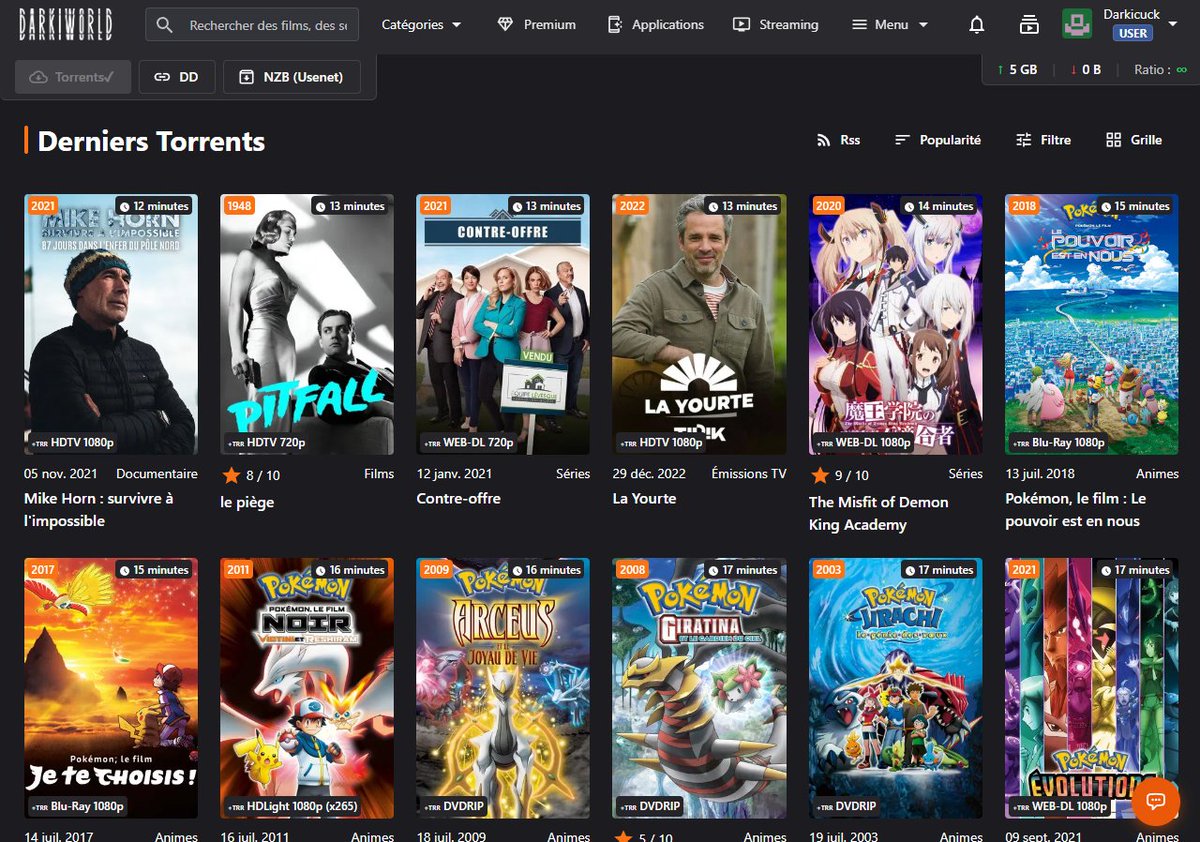Open the Contre-offre poster
This screenshot has height=842, width=1200.
point(503,325)
